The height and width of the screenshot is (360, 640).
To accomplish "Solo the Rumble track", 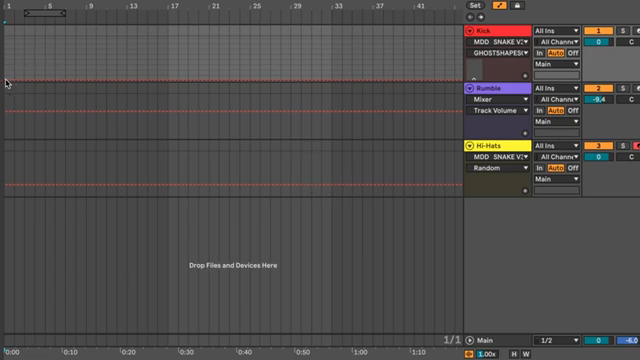I will [623, 88].
